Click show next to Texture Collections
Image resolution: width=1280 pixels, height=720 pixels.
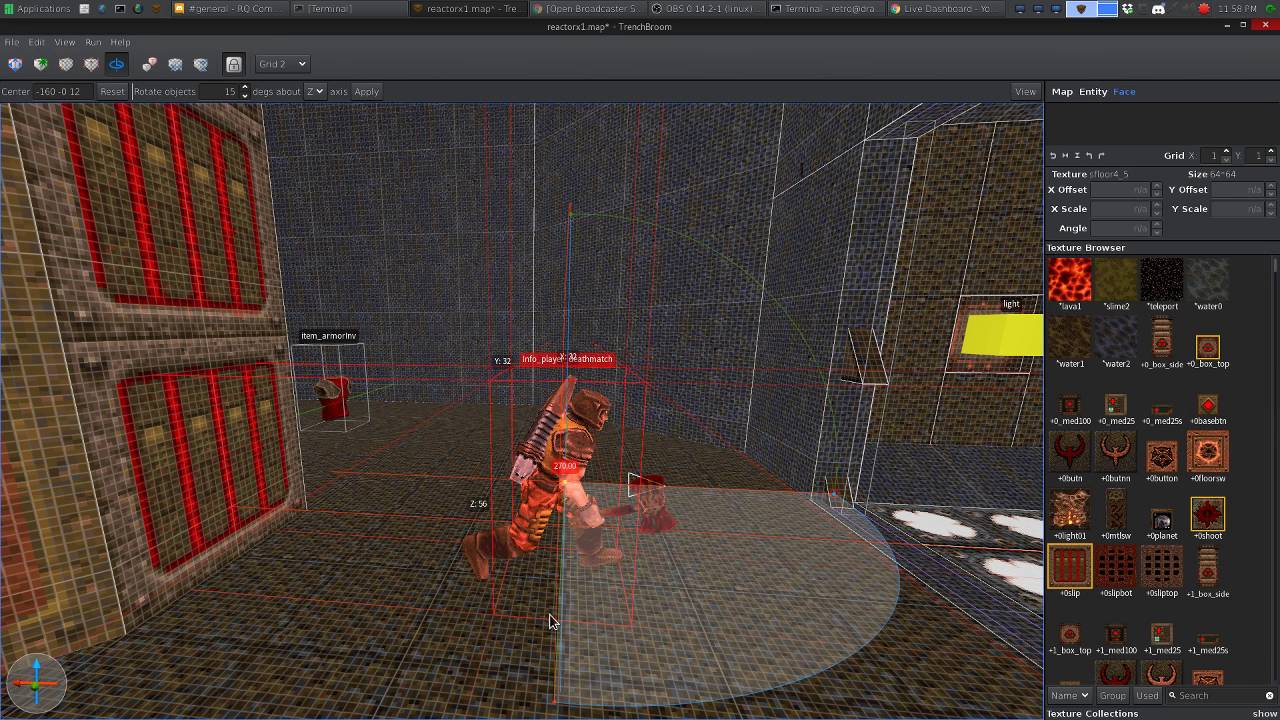tap(1265, 714)
